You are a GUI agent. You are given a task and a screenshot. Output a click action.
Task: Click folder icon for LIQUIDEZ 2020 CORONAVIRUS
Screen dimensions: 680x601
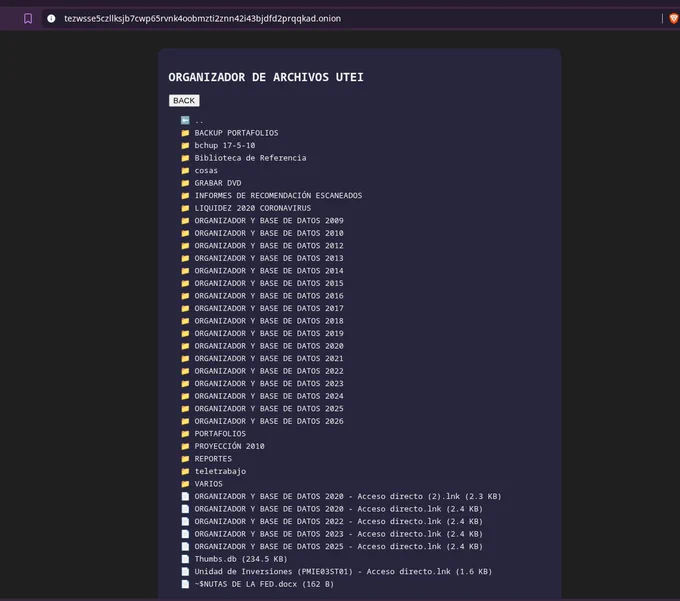click(x=185, y=208)
